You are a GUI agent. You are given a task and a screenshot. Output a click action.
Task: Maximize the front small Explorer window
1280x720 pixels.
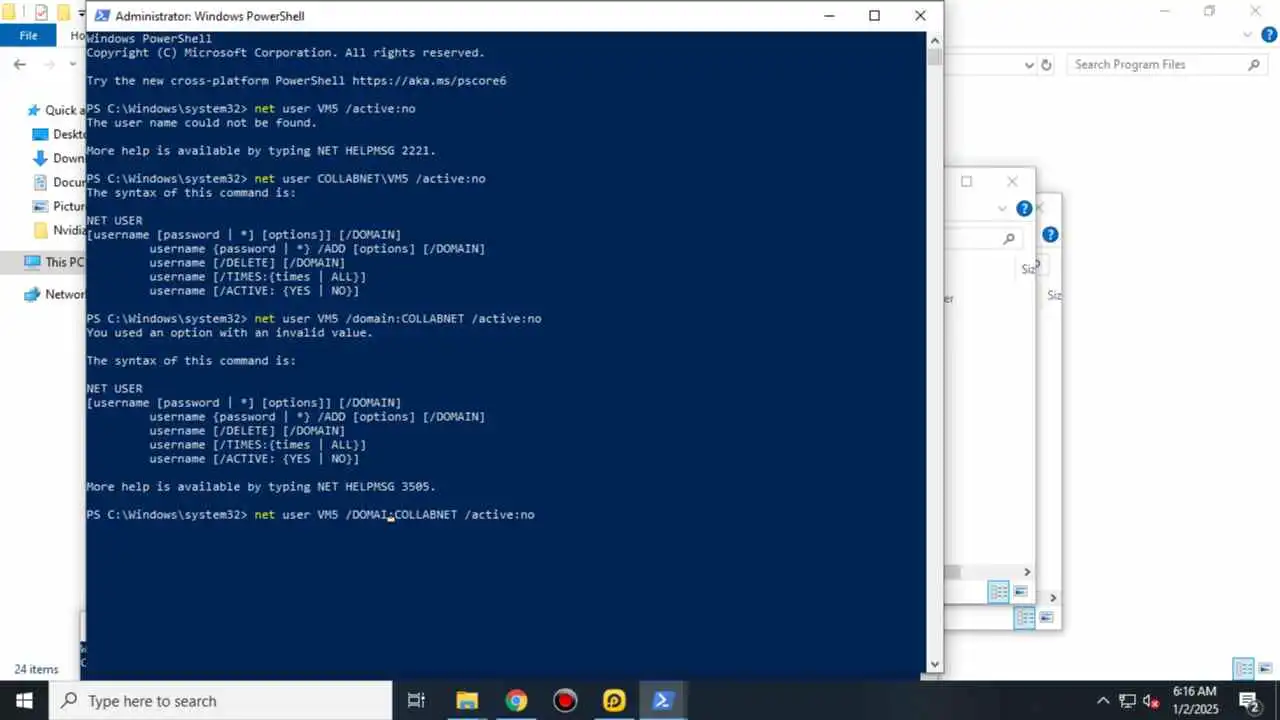tap(966, 181)
